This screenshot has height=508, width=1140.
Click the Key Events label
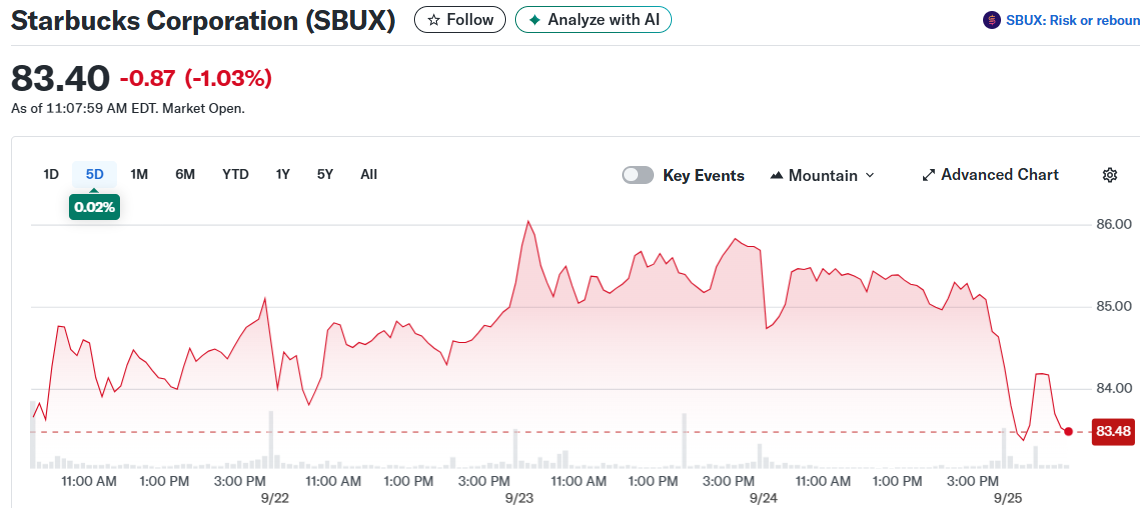point(704,175)
